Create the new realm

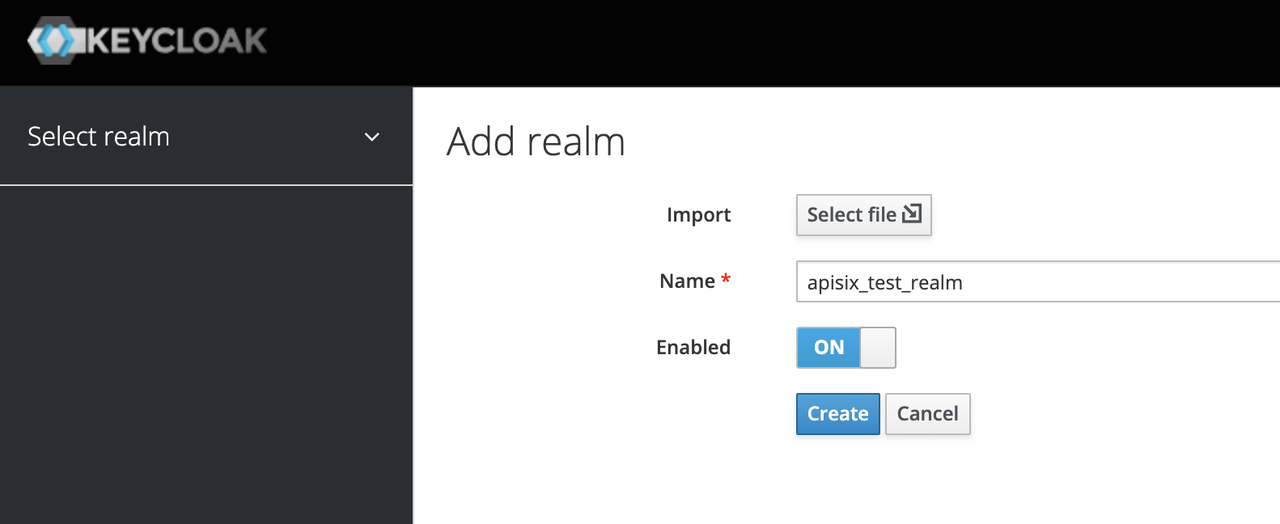click(x=838, y=414)
